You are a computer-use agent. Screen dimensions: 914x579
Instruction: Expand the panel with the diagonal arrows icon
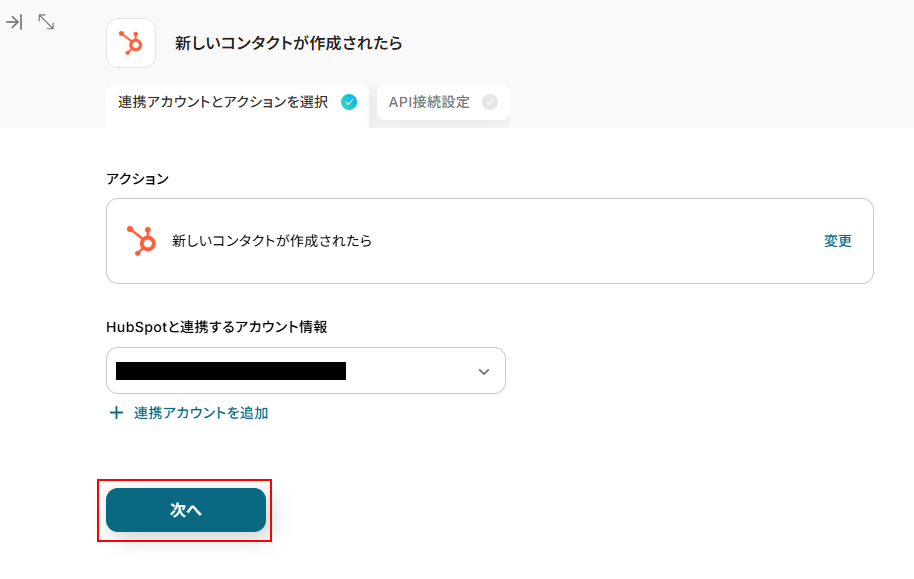coord(46,21)
